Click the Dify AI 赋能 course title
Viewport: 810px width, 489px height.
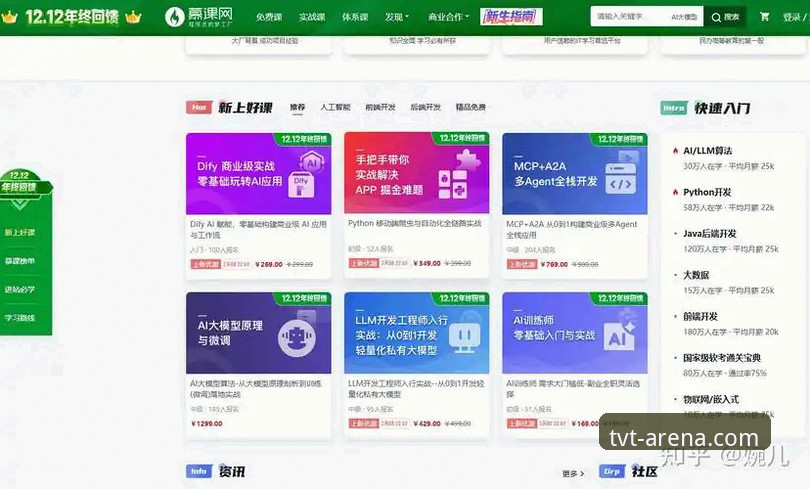click(x=258, y=230)
